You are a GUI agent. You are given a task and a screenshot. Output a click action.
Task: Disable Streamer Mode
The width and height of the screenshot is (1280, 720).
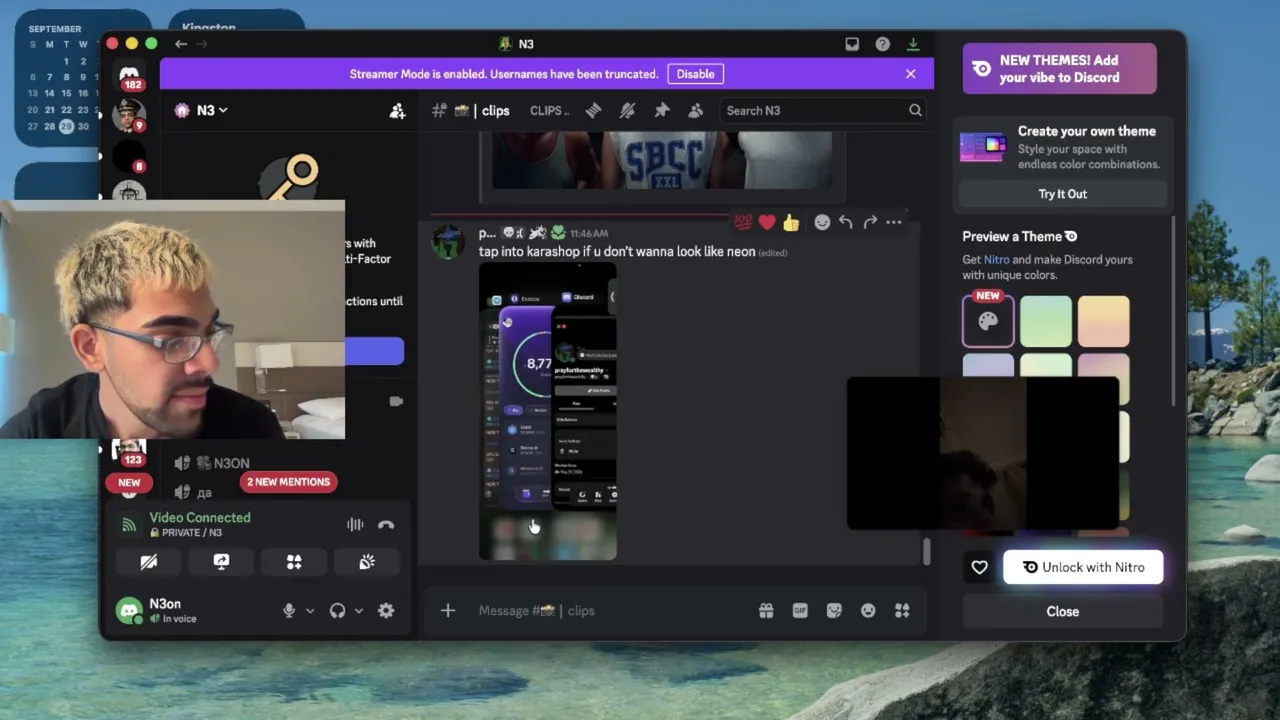click(x=695, y=74)
